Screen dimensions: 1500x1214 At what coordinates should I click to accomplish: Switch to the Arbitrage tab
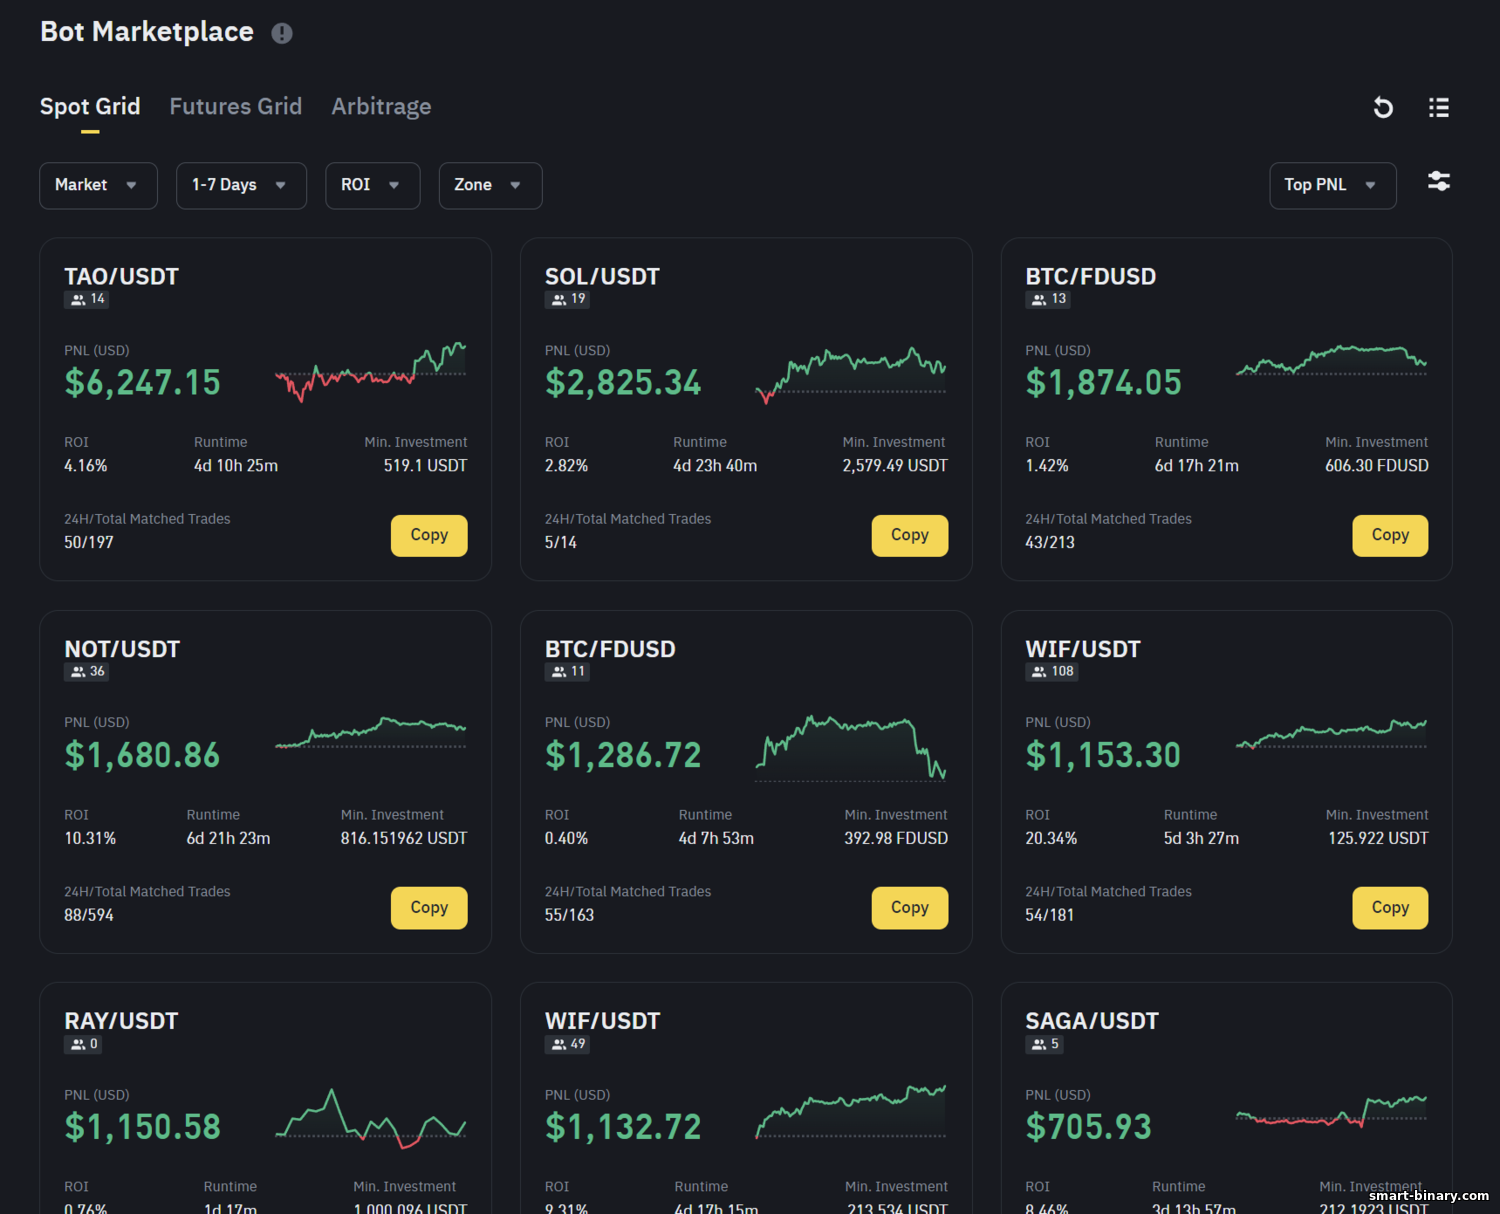(x=381, y=107)
